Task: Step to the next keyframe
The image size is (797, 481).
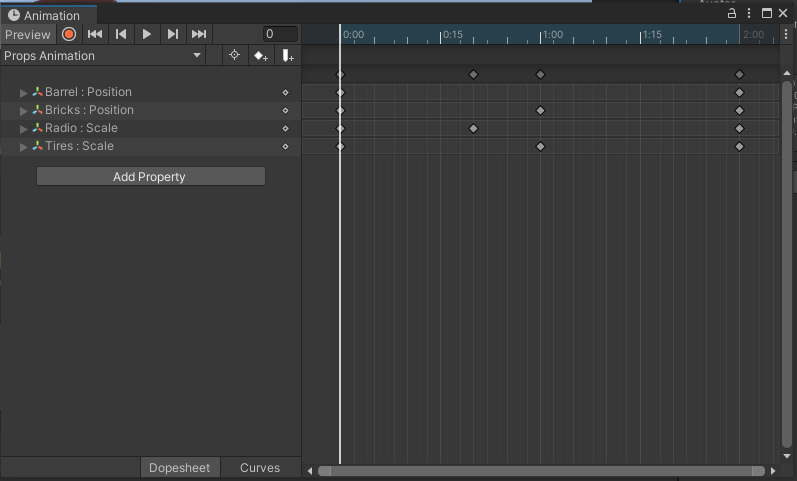Action: pos(173,34)
